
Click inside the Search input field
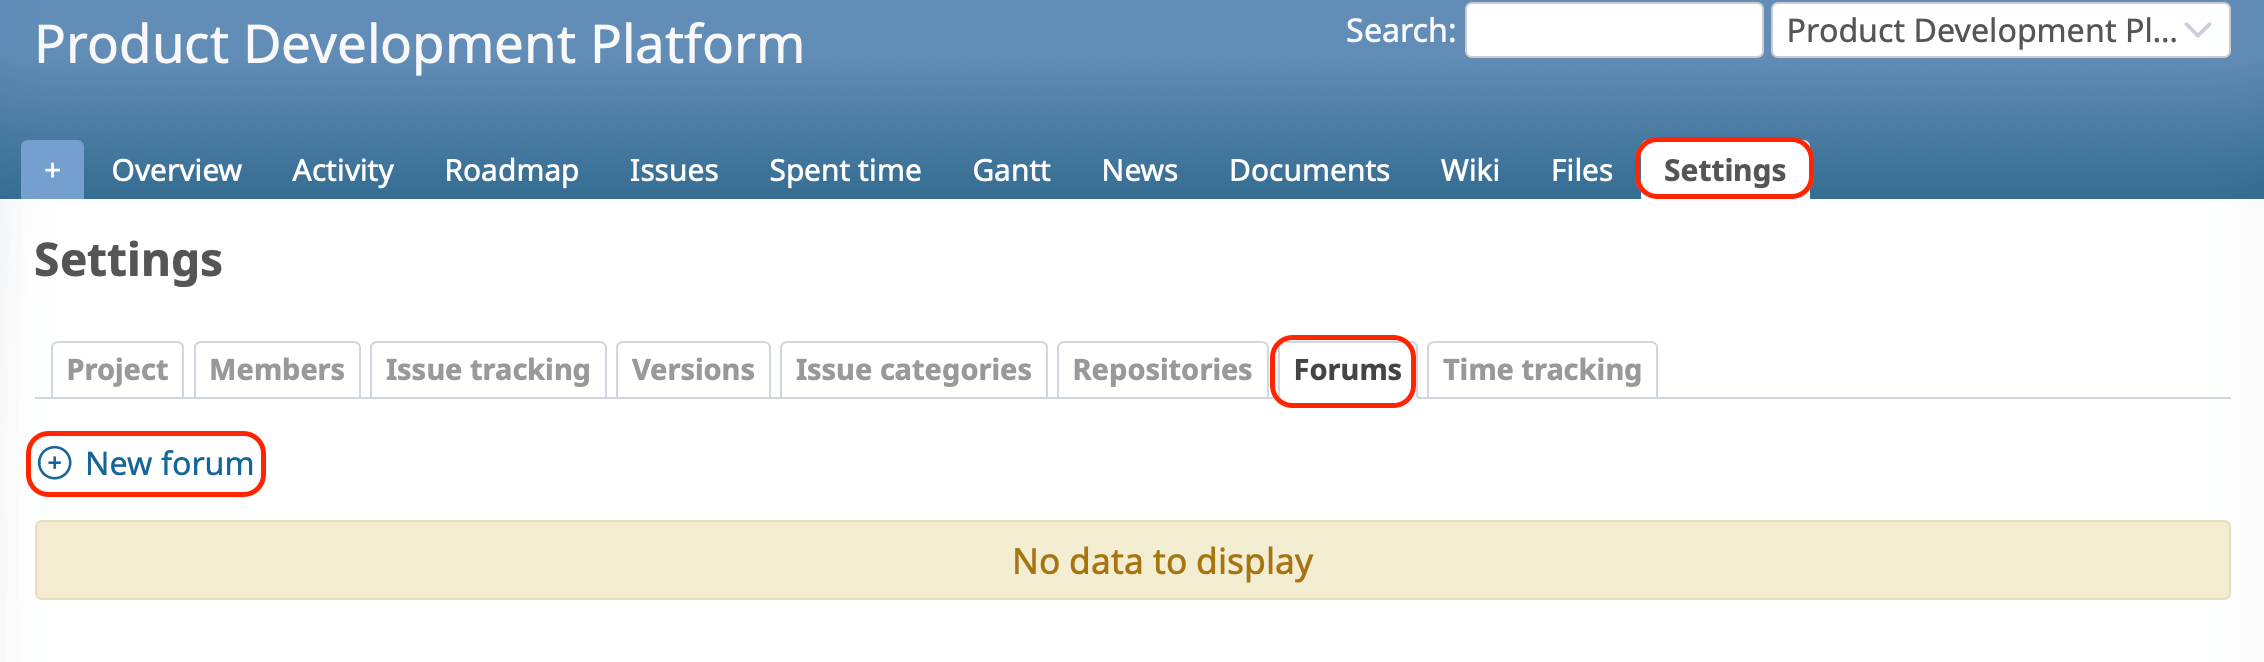pos(1613,30)
